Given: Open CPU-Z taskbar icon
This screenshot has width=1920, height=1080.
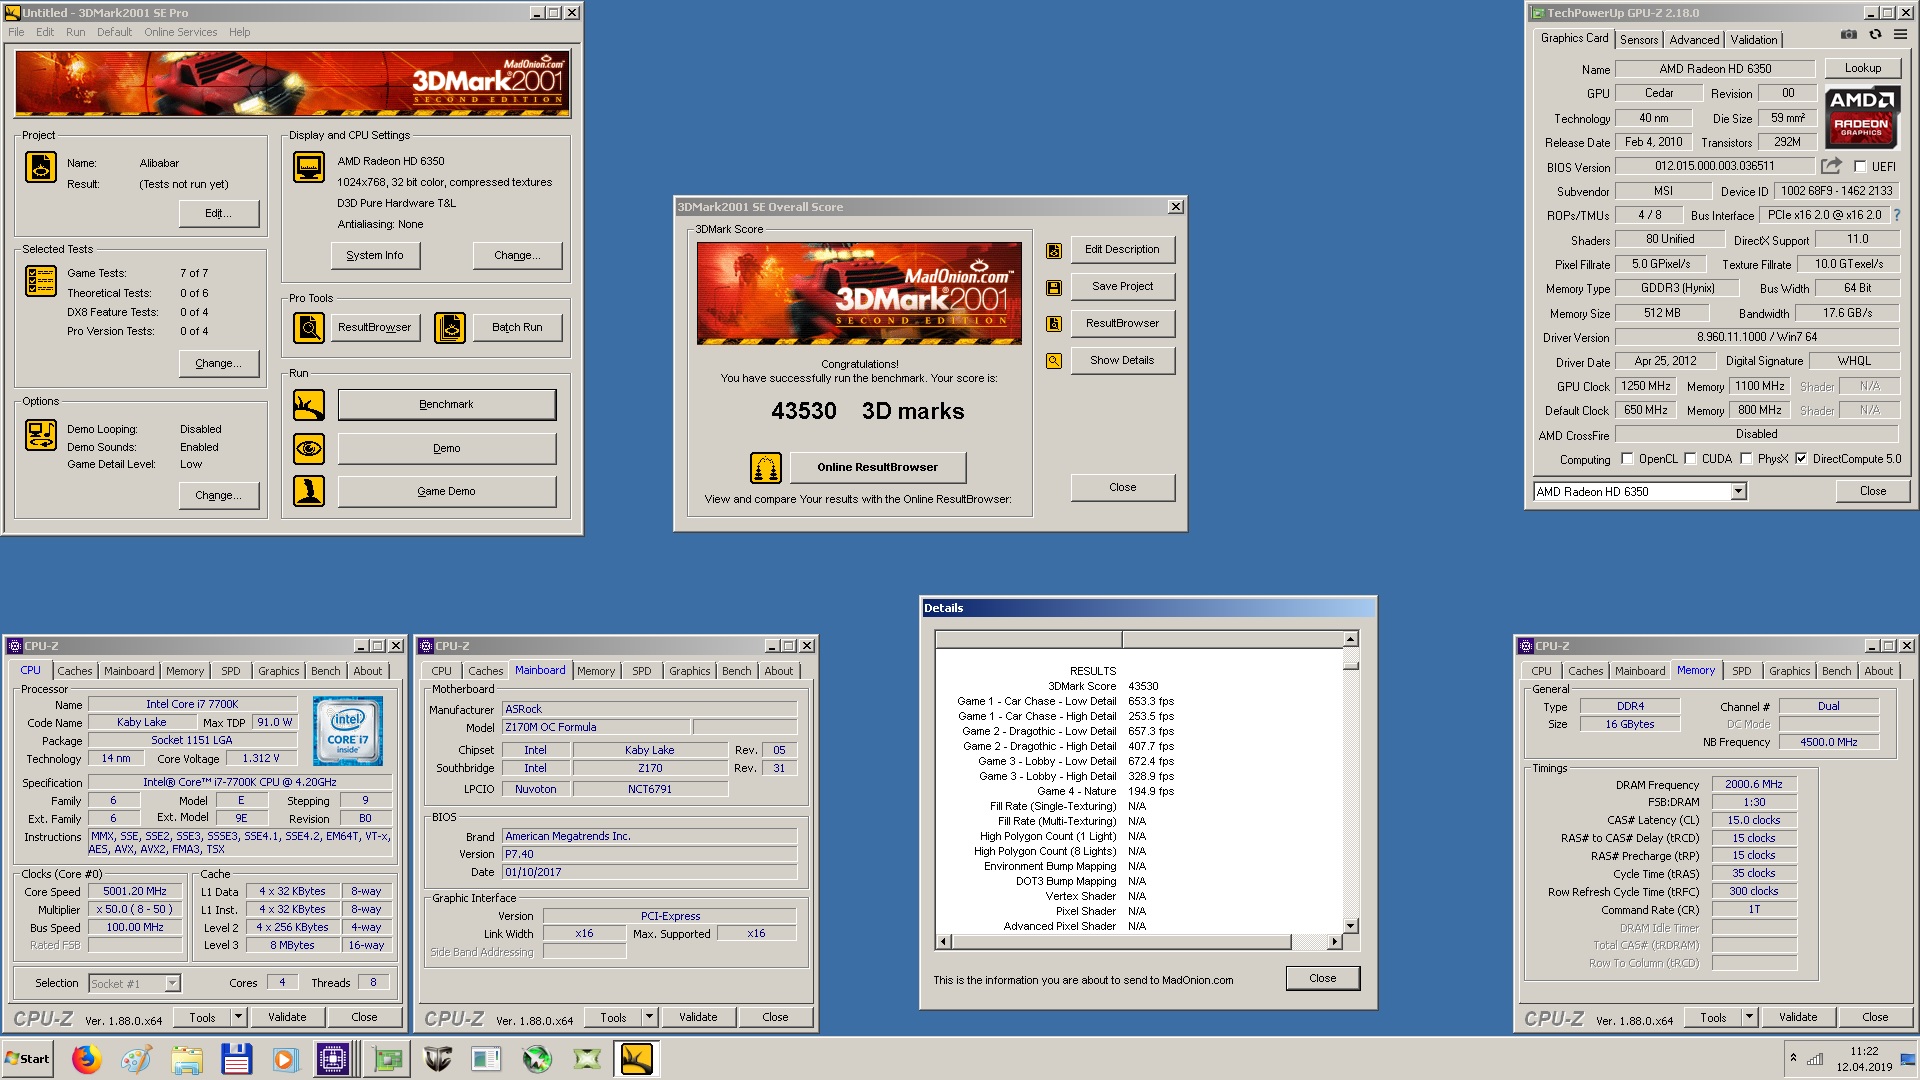Looking at the screenshot, I should [333, 1059].
